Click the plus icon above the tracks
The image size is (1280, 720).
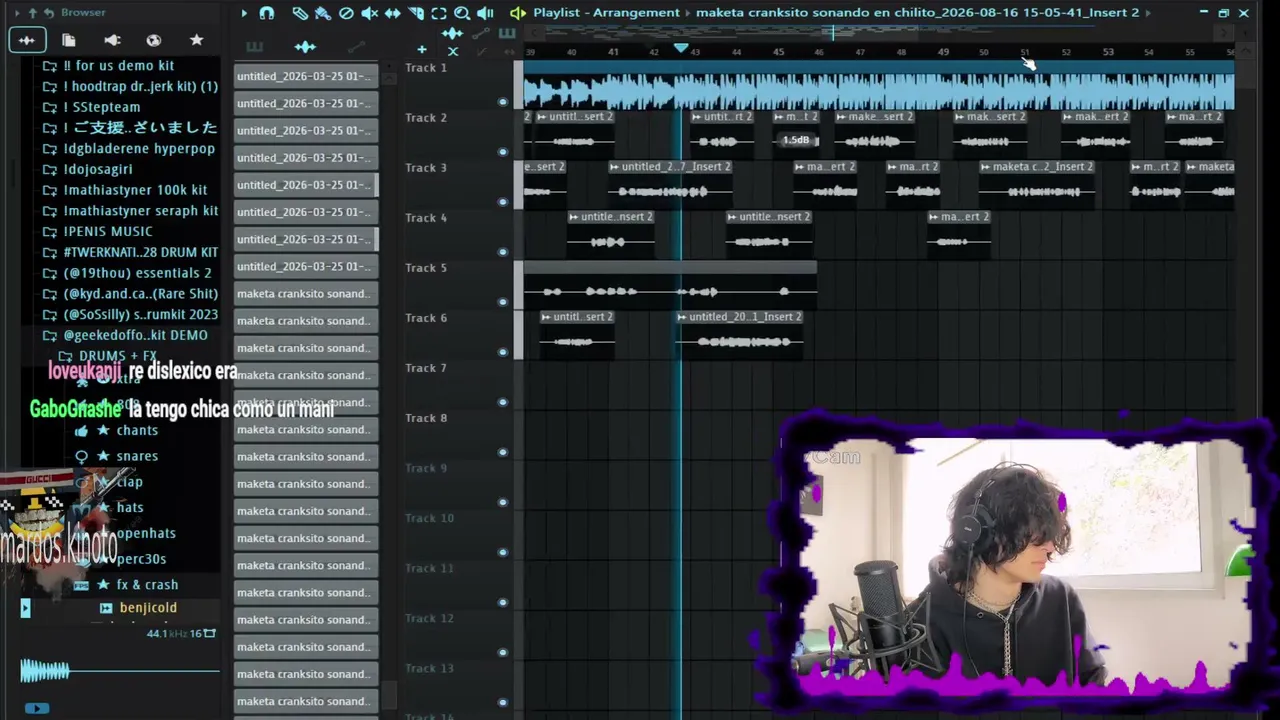[x=422, y=49]
